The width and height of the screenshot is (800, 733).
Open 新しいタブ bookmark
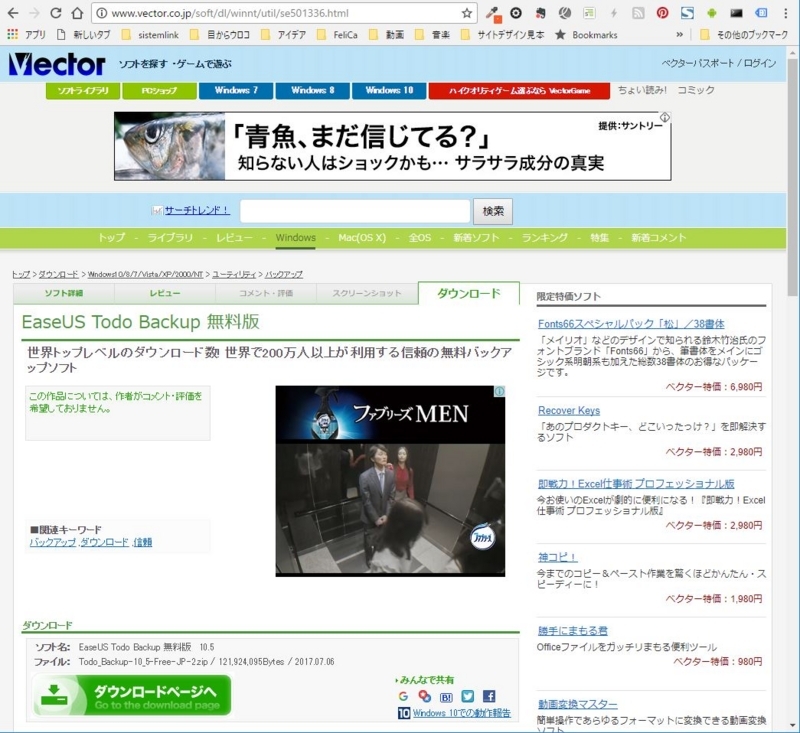point(84,35)
